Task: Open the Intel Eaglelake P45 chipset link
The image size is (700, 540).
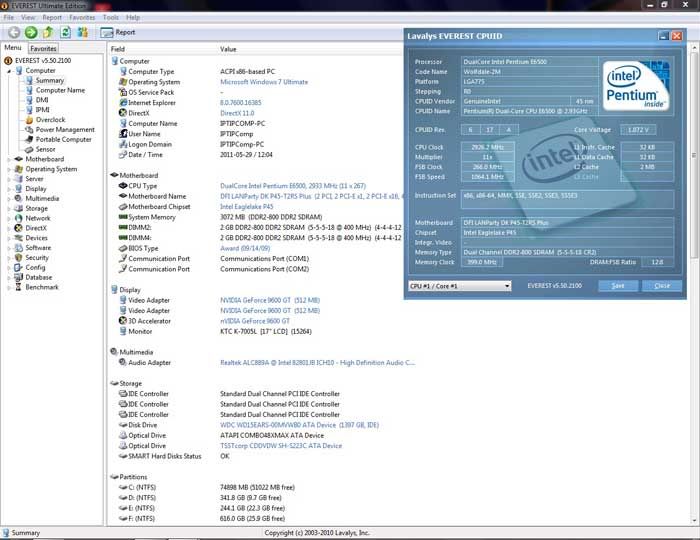Action: (246, 207)
